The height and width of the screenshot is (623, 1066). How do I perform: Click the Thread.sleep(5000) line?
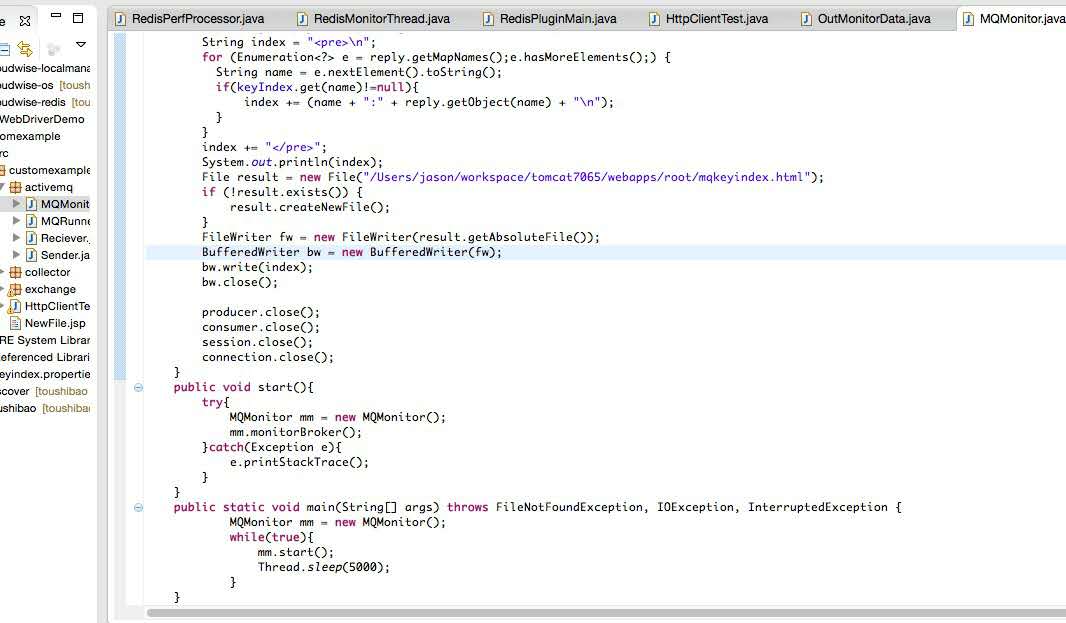coord(324,567)
